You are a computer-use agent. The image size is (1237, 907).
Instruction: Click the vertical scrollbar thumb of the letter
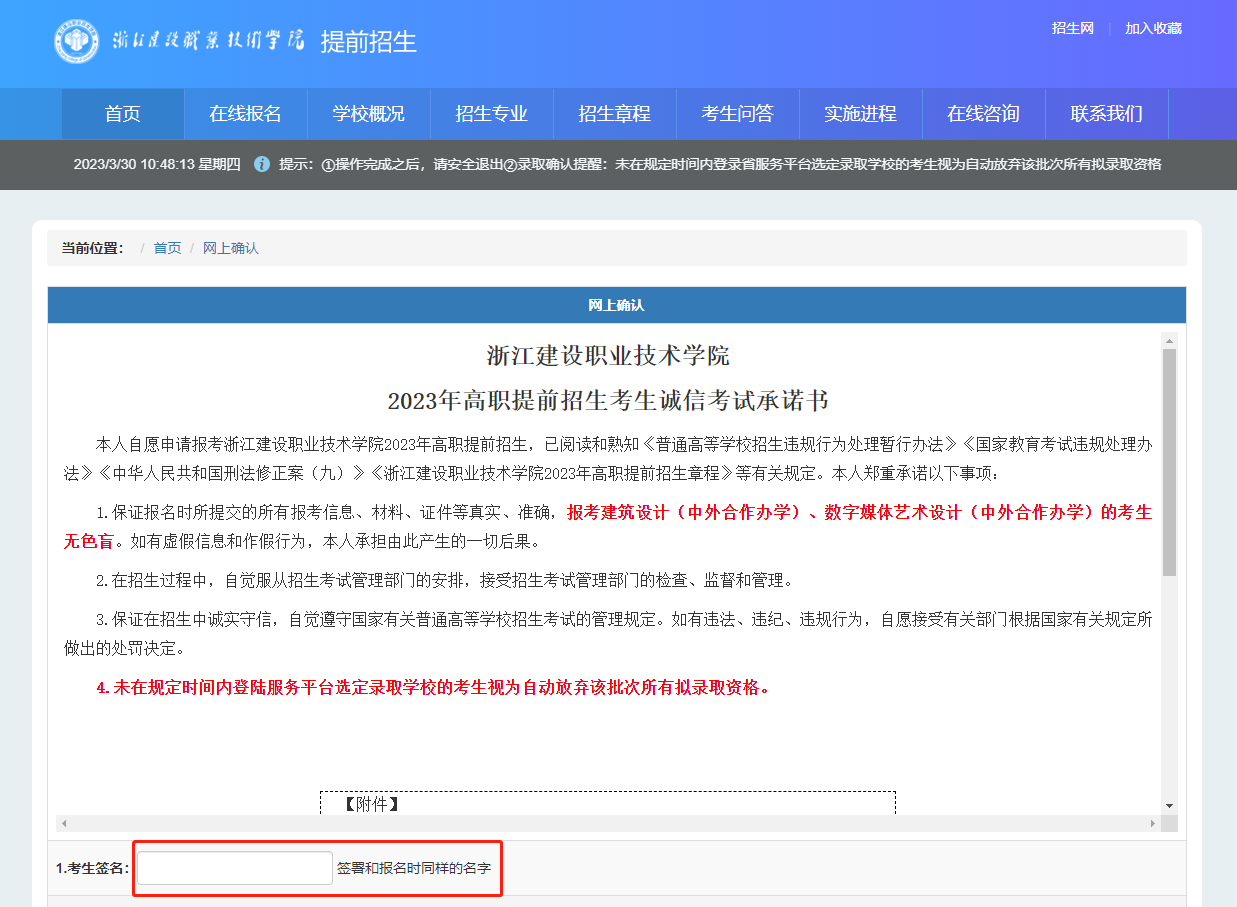1169,460
